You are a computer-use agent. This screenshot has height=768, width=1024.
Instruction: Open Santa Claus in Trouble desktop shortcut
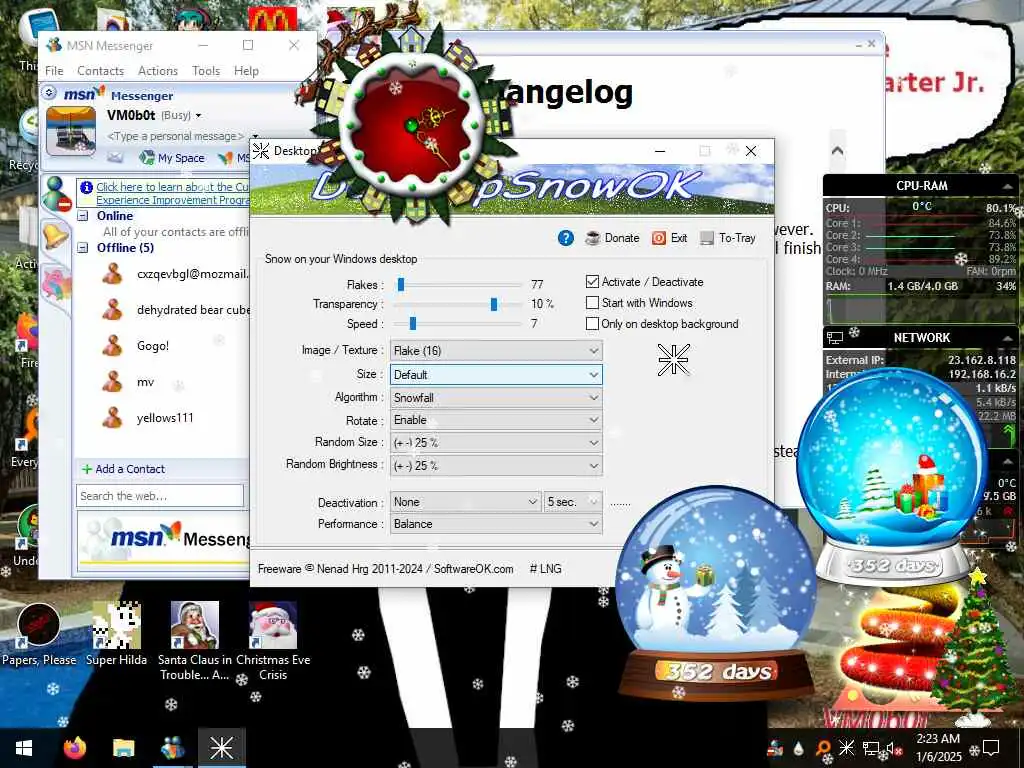[195, 641]
